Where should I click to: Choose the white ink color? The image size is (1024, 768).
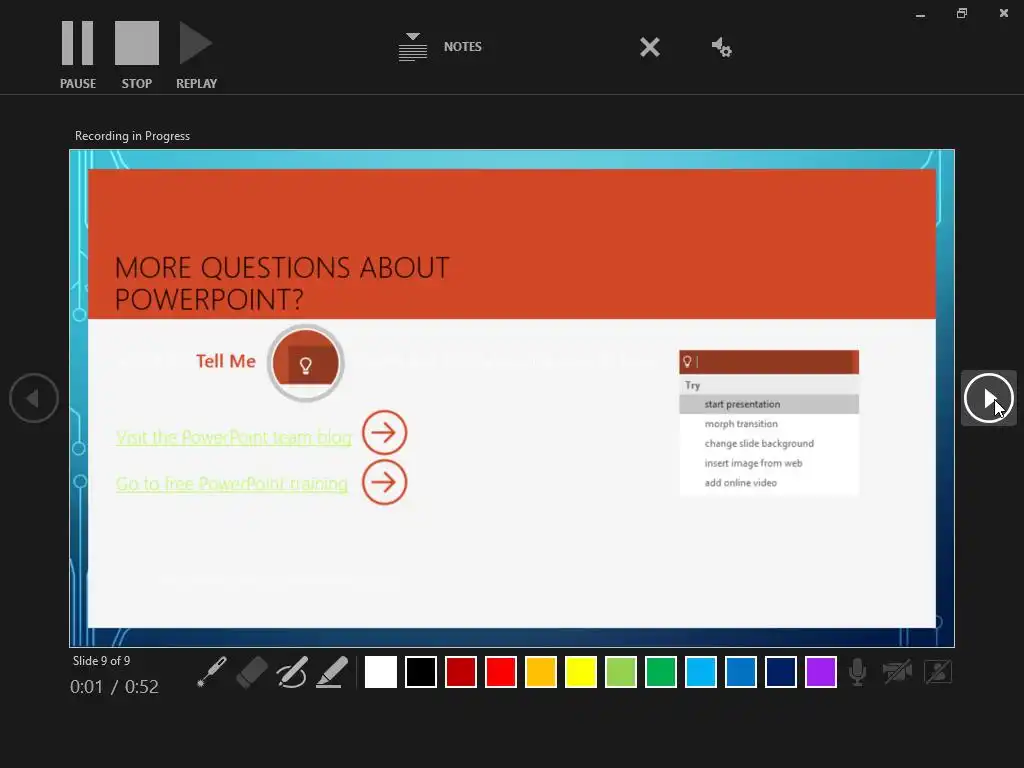(x=381, y=672)
